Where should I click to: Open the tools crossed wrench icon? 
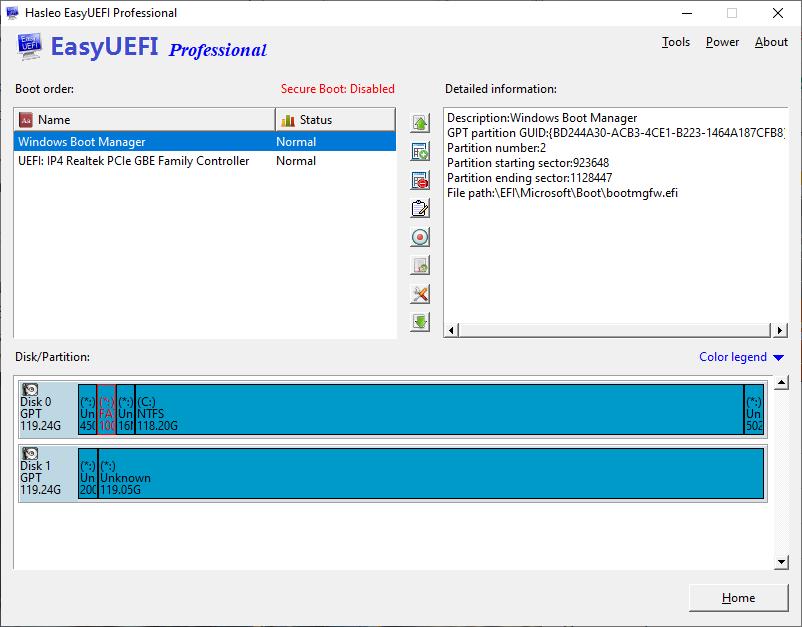[420, 294]
